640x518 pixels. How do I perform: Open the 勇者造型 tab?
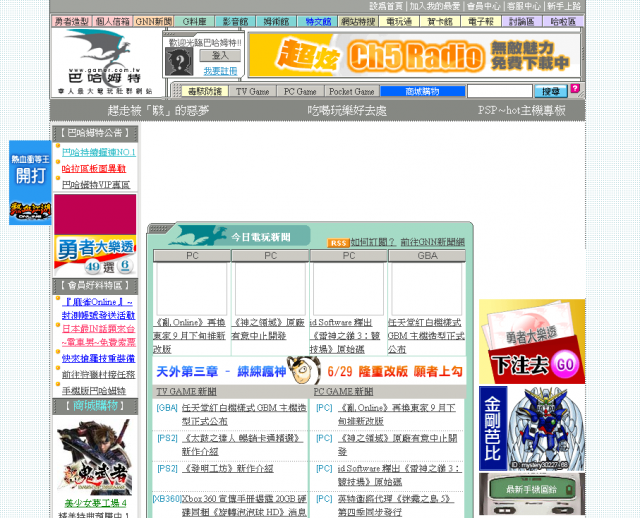[x=72, y=22]
